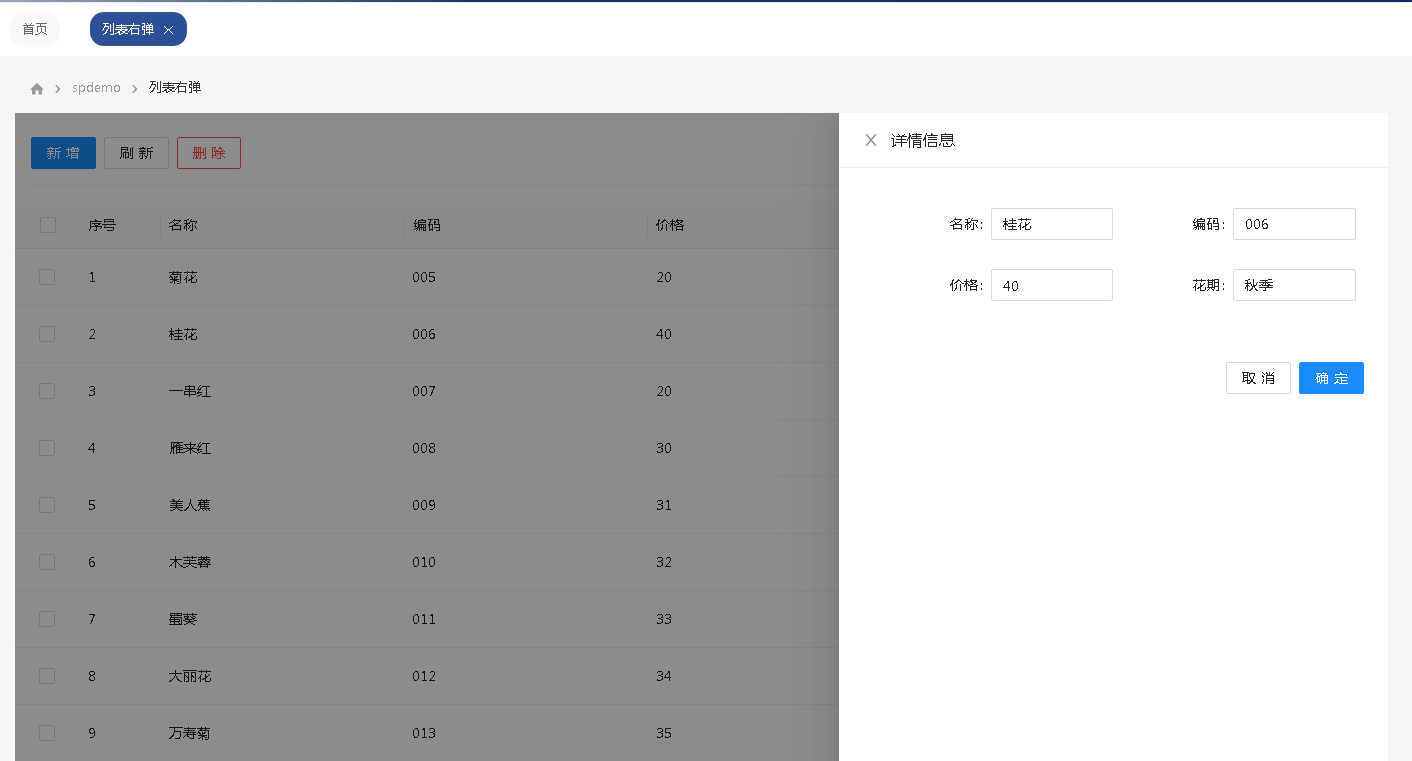Click the 新增 button
Screen dimensions: 1412x761
[63, 153]
